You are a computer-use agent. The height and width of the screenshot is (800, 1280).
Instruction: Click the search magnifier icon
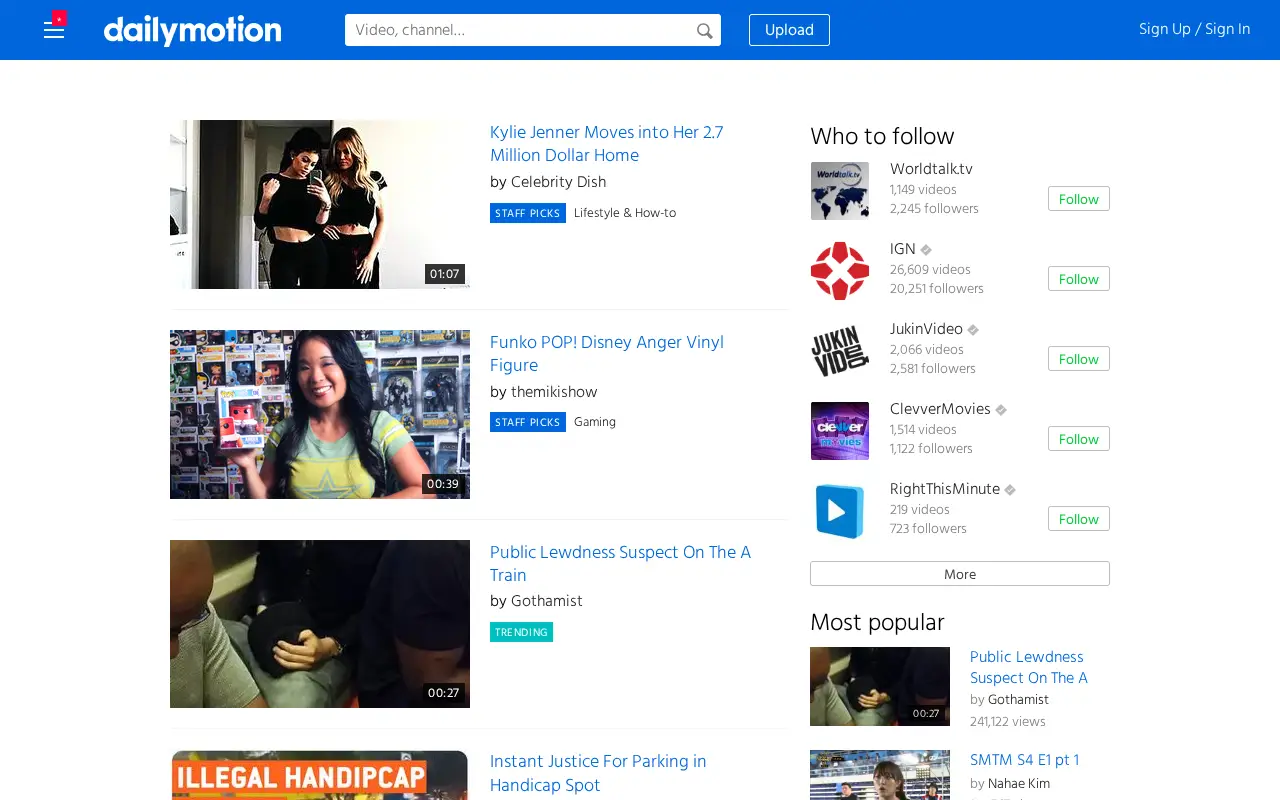705,31
